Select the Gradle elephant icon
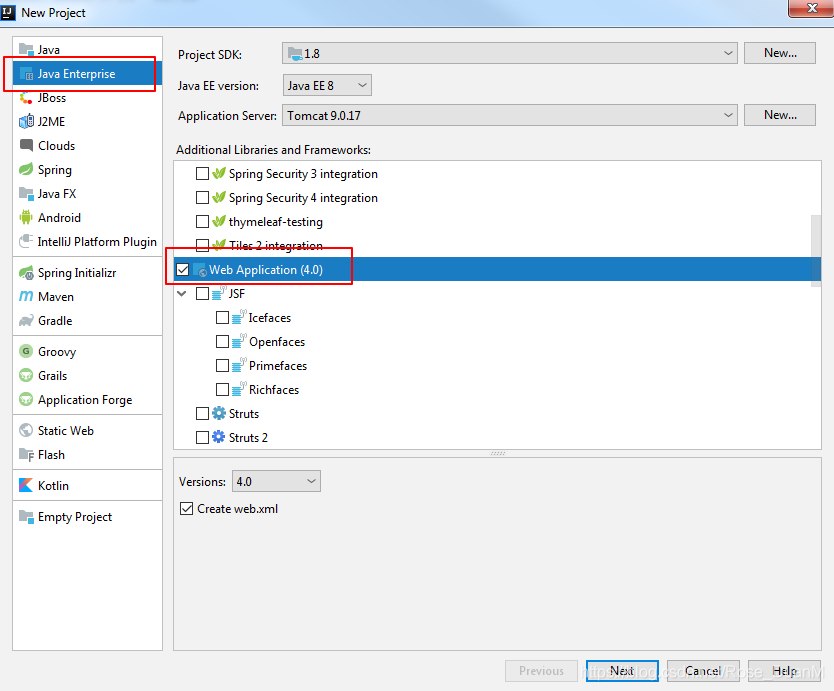Image resolution: width=834 pixels, height=691 pixels. click(26, 321)
